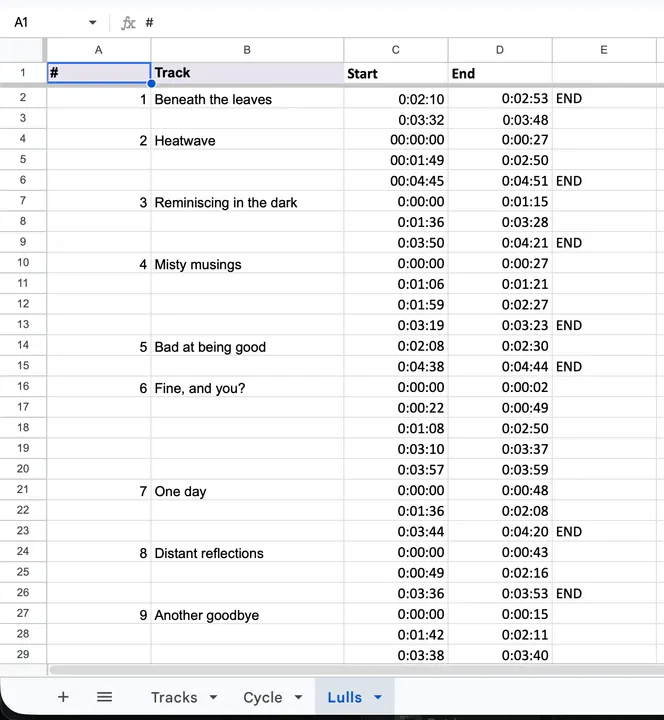This screenshot has height=720, width=664.
Task: Select start time 0:01:06 cell
Action: (396, 284)
